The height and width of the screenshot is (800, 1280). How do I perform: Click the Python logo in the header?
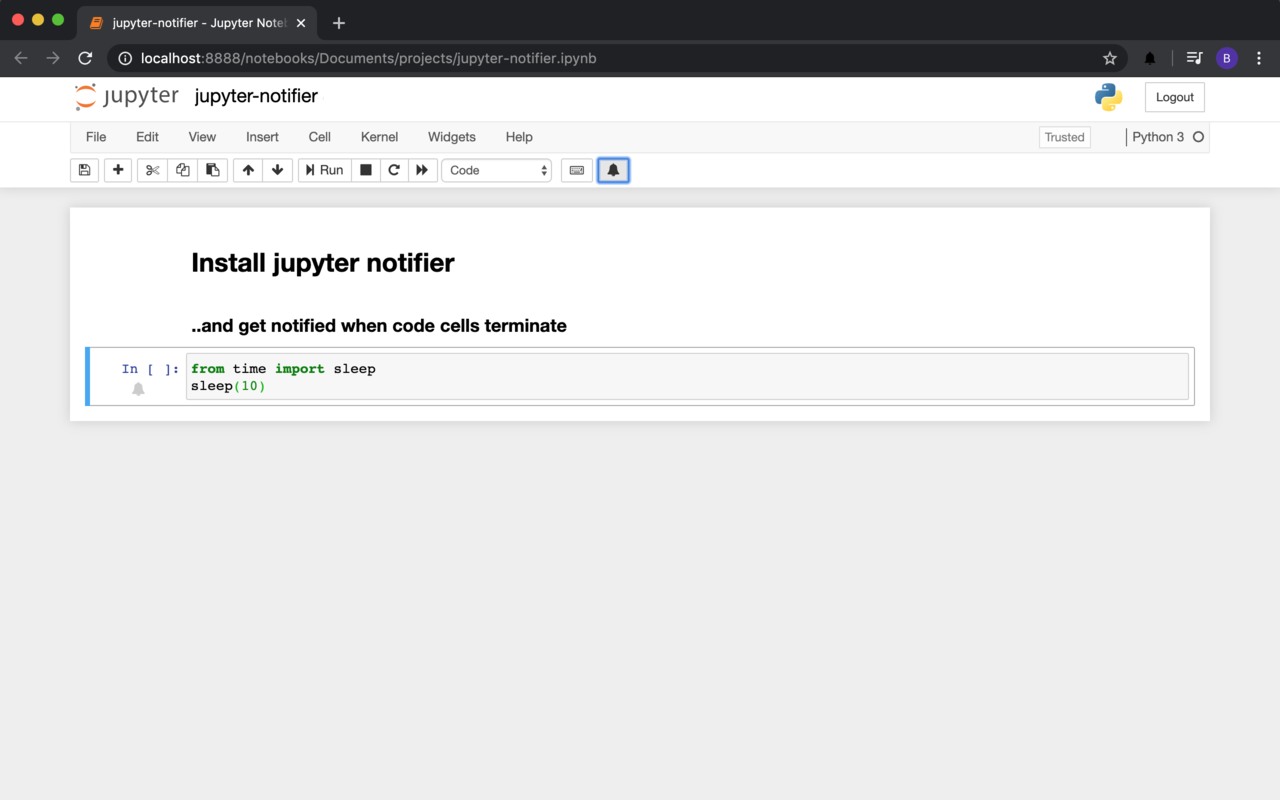pyautogui.click(x=1108, y=97)
